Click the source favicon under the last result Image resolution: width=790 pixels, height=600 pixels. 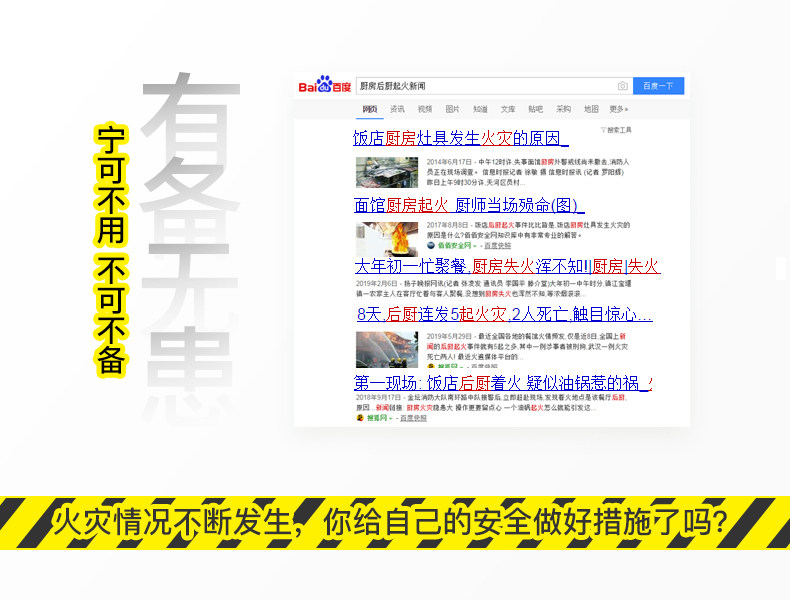coord(360,418)
